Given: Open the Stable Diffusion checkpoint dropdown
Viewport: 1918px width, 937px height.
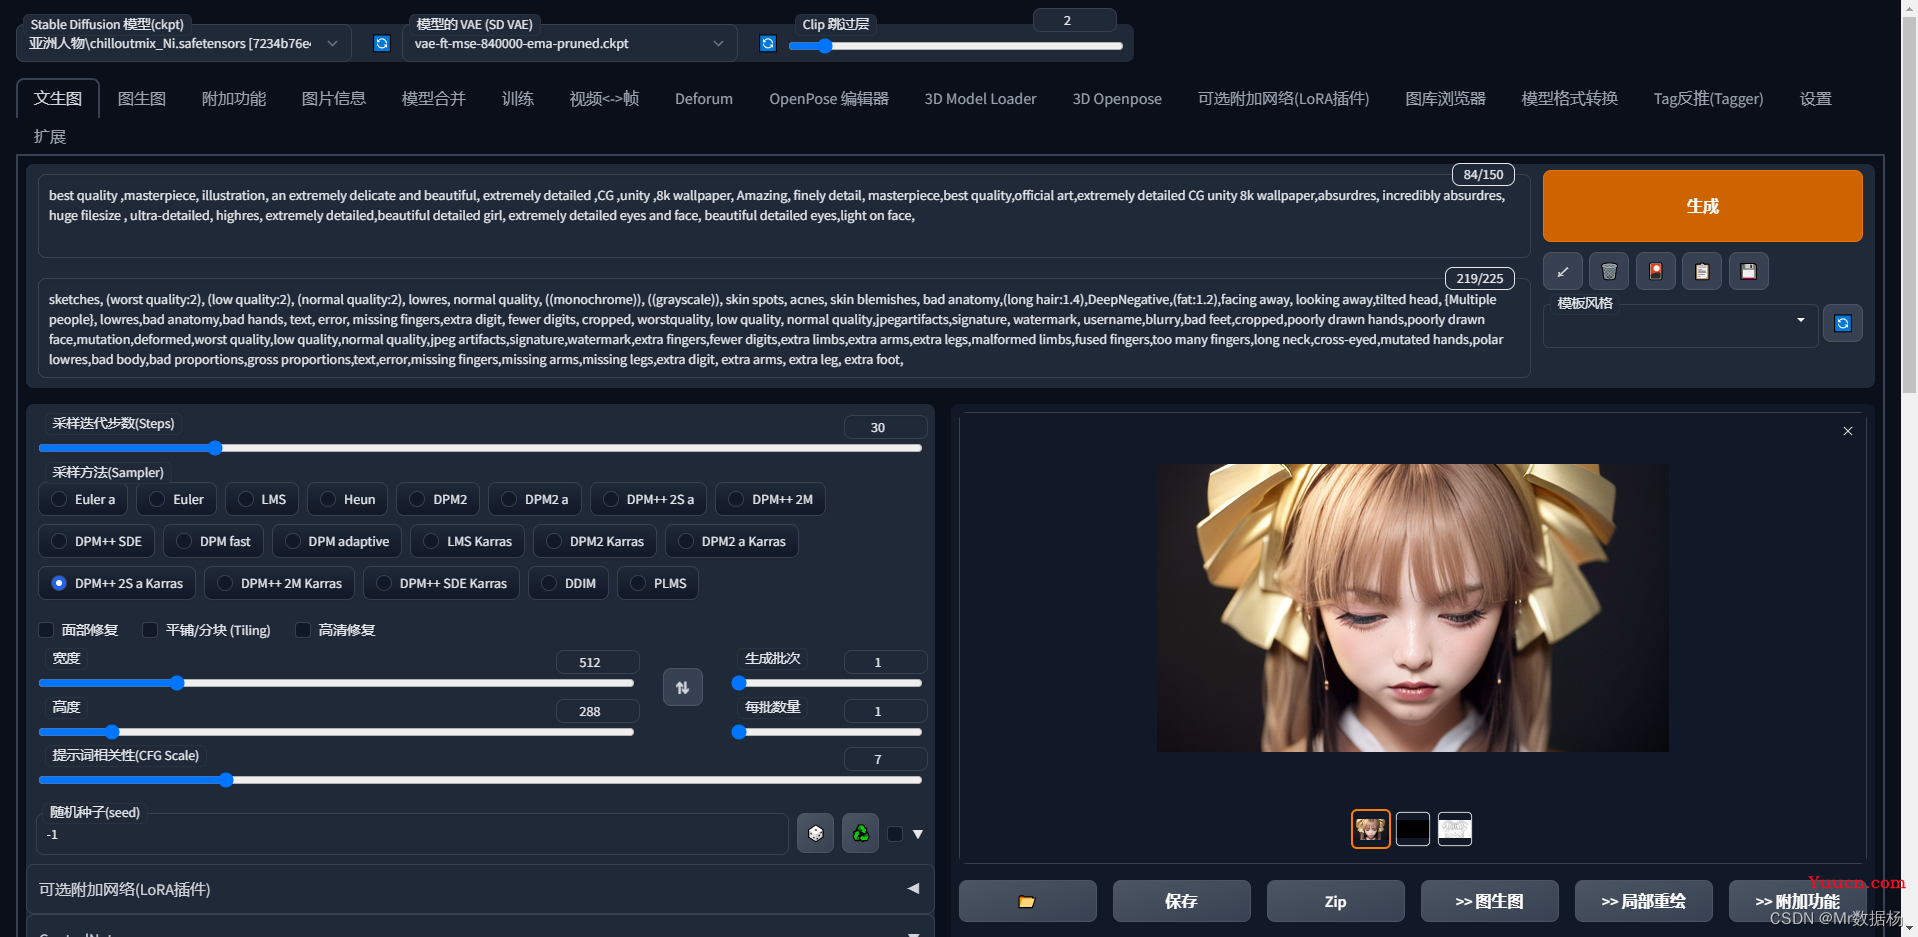Looking at the screenshot, I should (184, 43).
